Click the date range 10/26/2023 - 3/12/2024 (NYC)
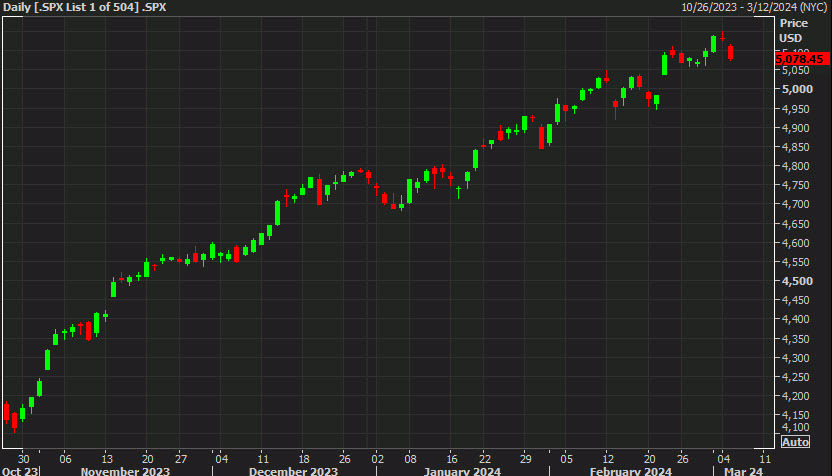 (754, 7)
